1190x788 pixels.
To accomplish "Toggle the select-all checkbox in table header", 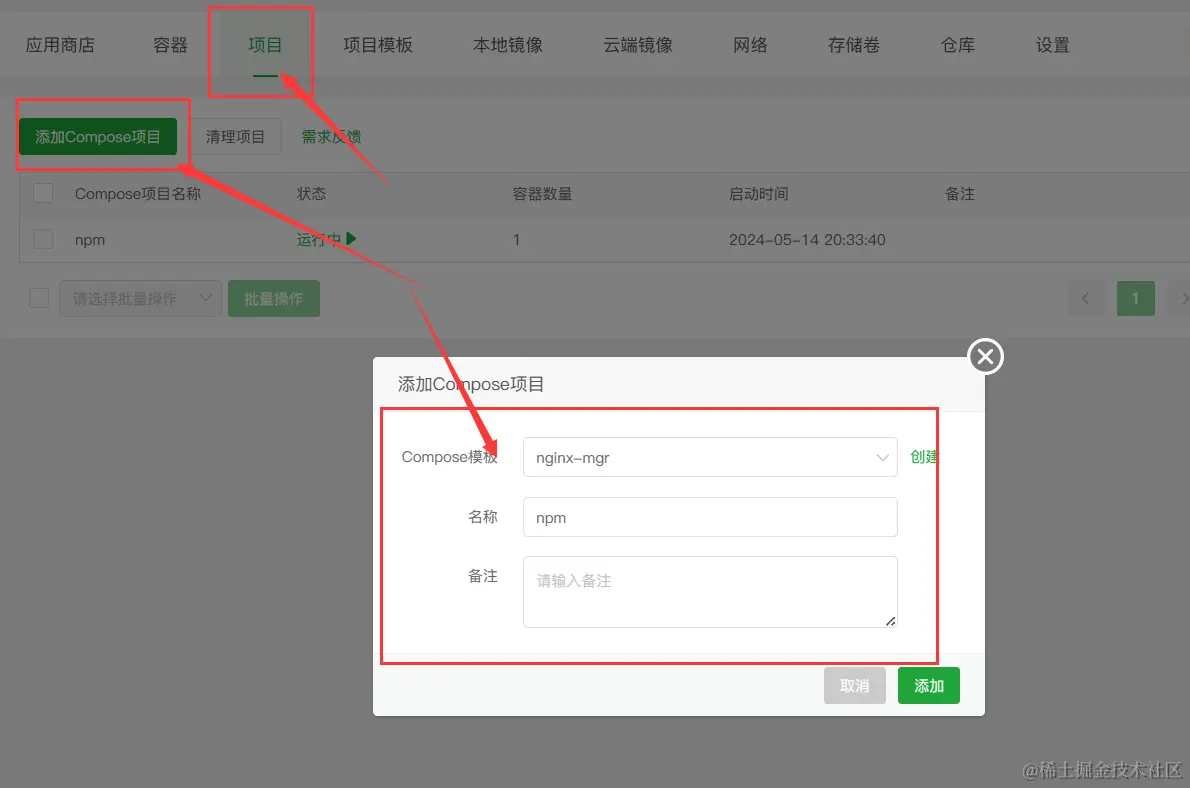I will 43,193.
